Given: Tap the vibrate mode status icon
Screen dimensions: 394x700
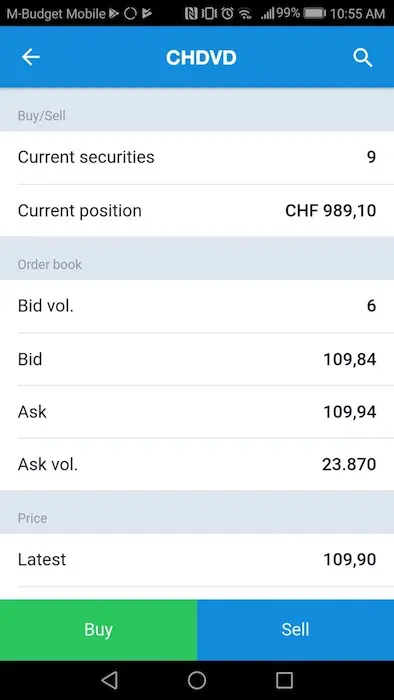Looking at the screenshot, I should 209,13.
